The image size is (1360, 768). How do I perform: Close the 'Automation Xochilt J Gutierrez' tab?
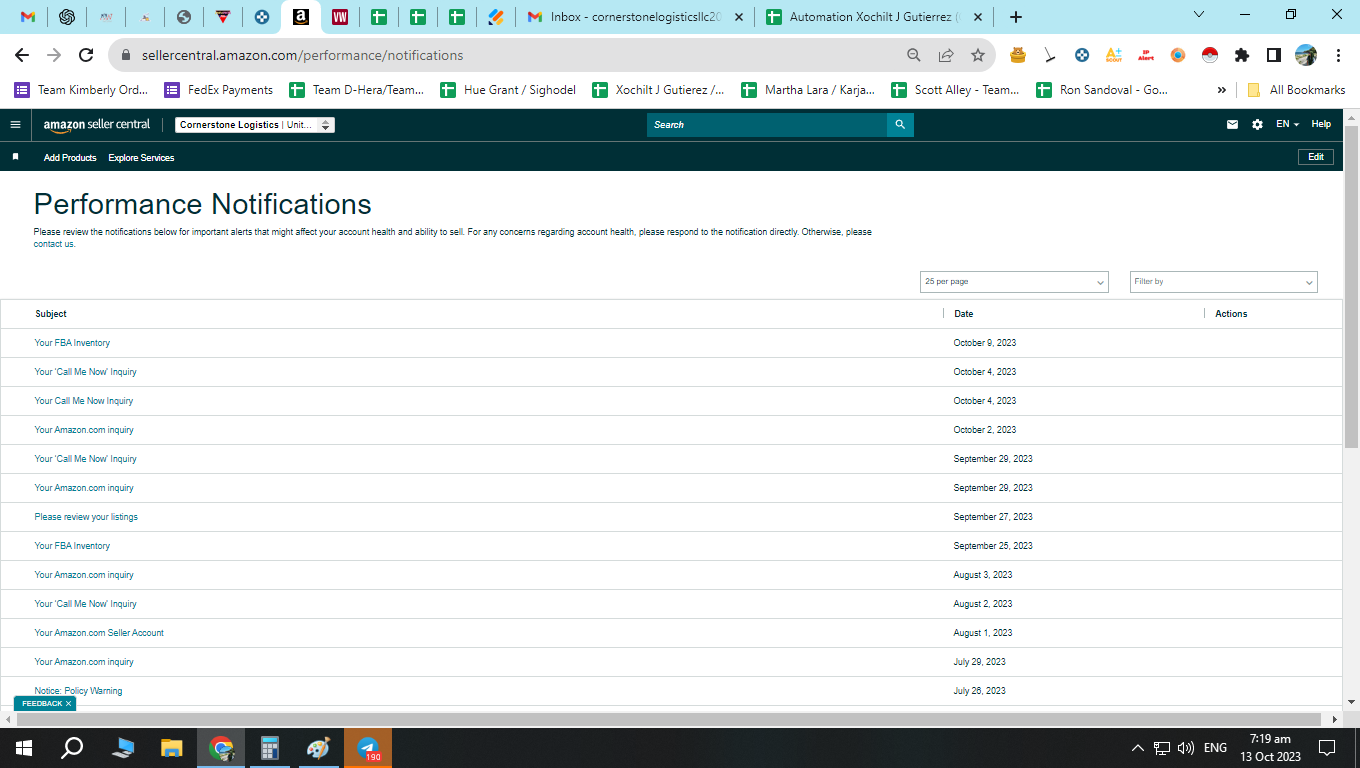[978, 17]
